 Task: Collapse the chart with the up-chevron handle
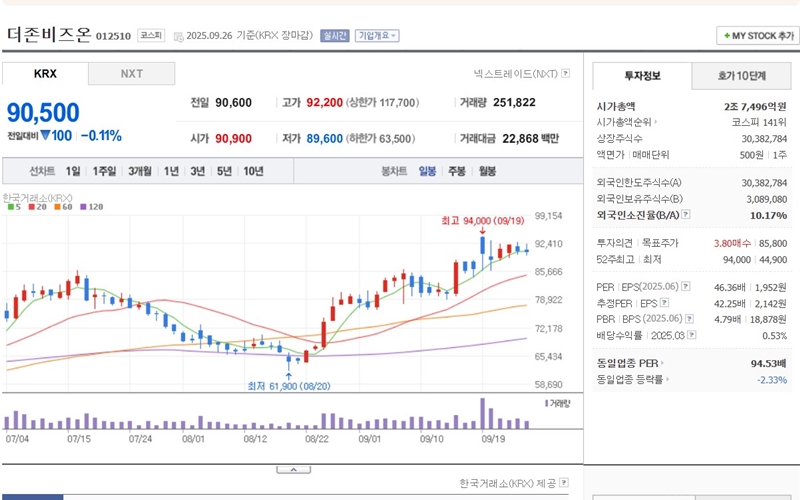pos(293,470)
